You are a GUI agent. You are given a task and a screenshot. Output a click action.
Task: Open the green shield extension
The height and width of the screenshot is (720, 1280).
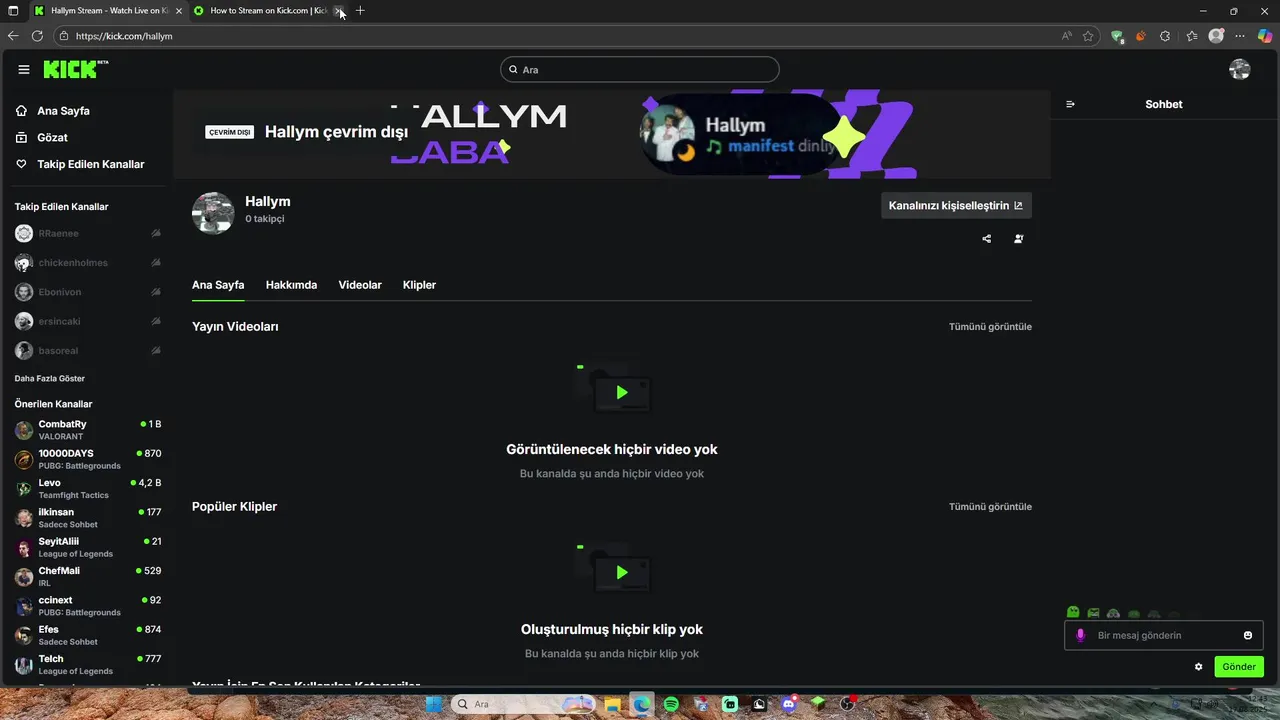point(1118,36)
